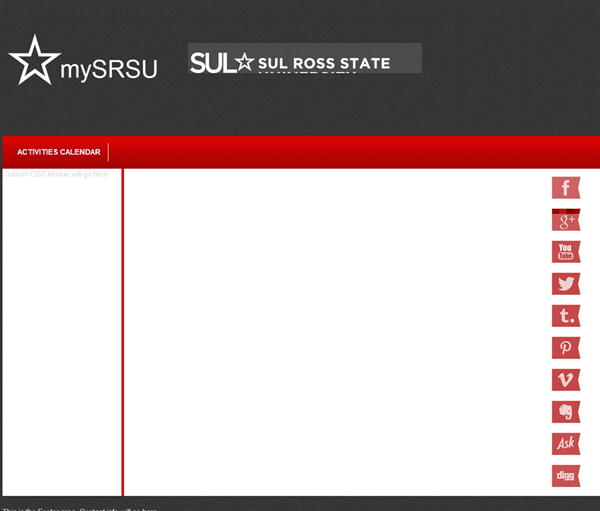
Task: Open the Digg icon
Action: (565, 476)
